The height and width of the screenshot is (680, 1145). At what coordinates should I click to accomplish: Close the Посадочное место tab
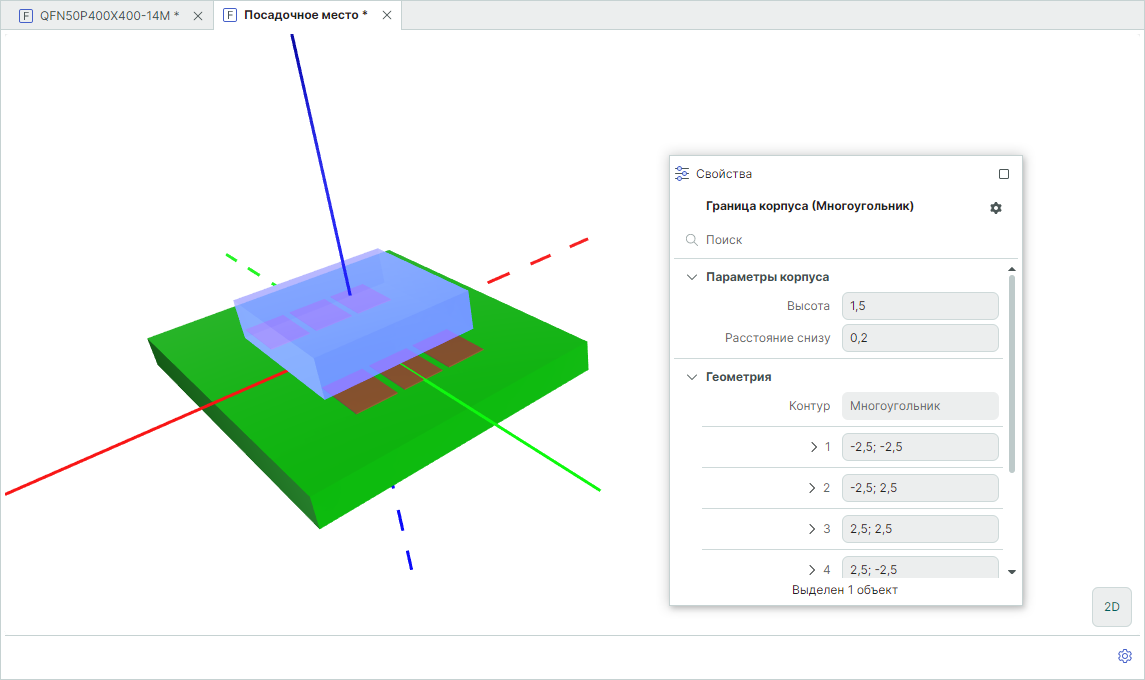coord(386,16)
